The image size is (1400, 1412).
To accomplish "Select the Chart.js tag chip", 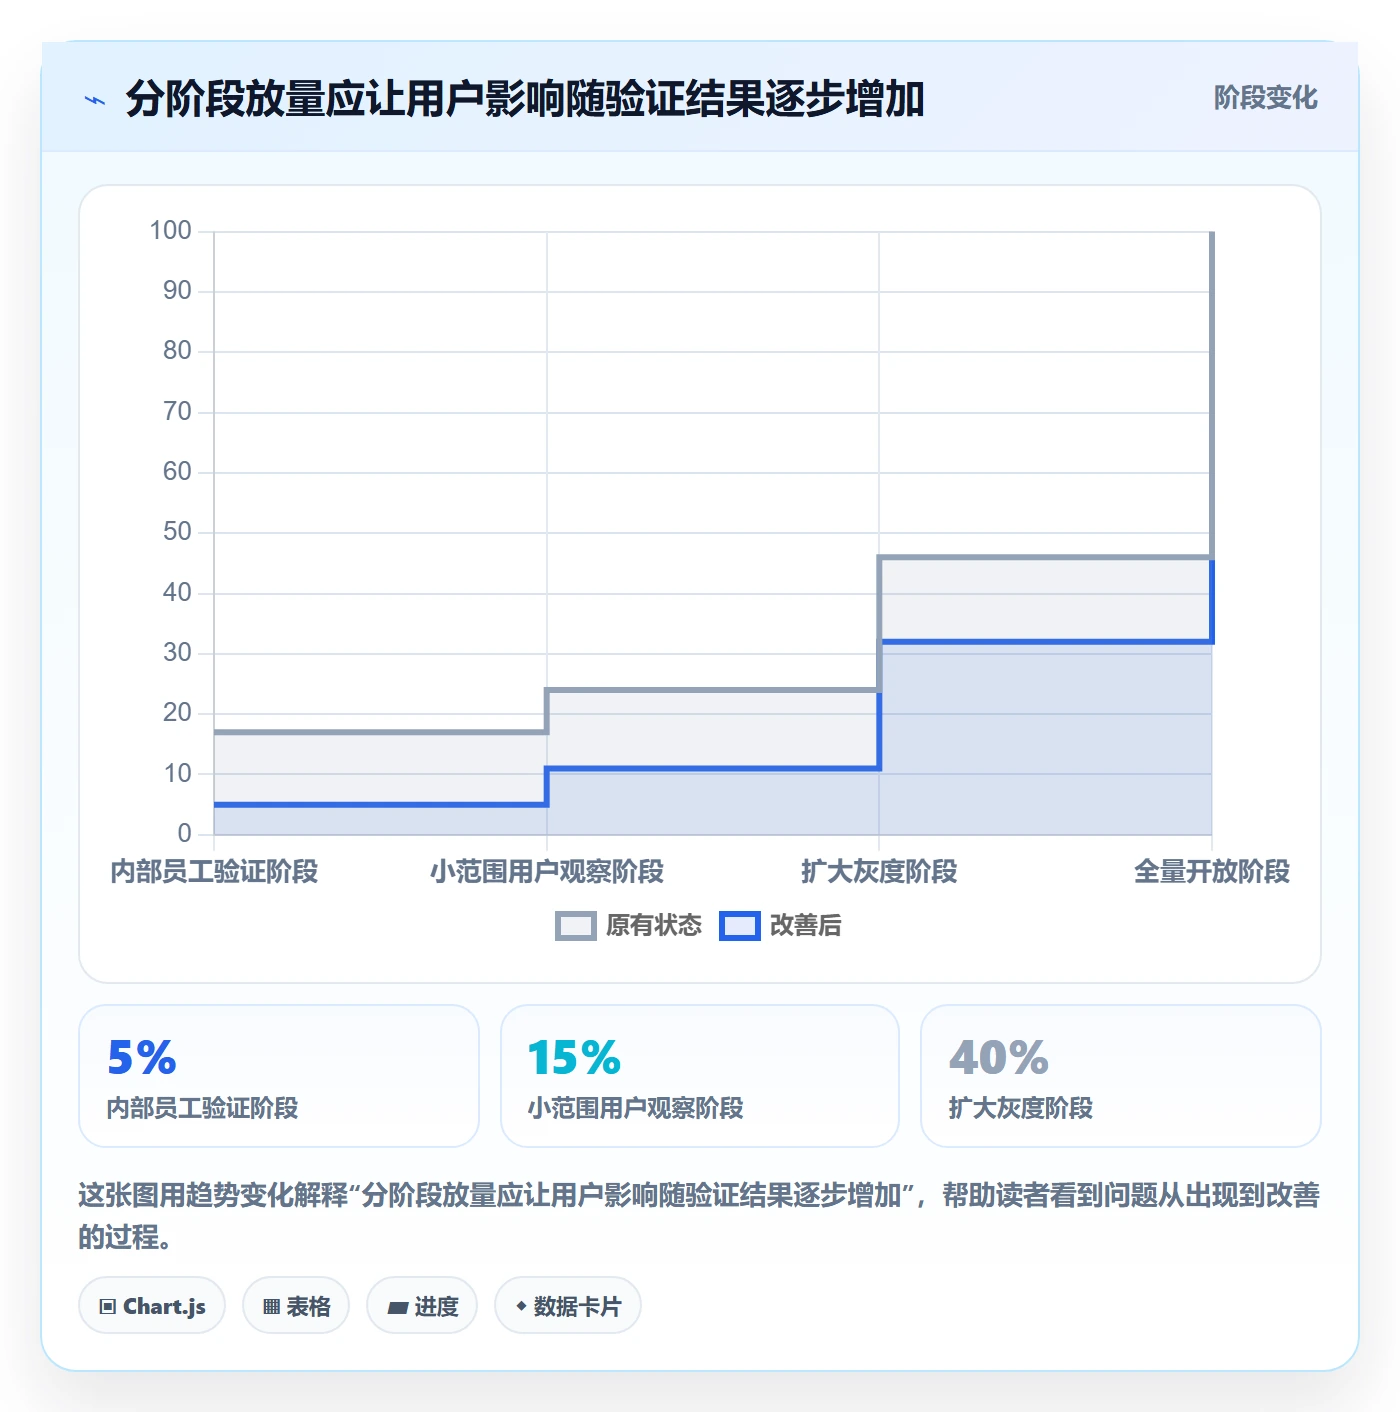I will (x=152, y=1306).
